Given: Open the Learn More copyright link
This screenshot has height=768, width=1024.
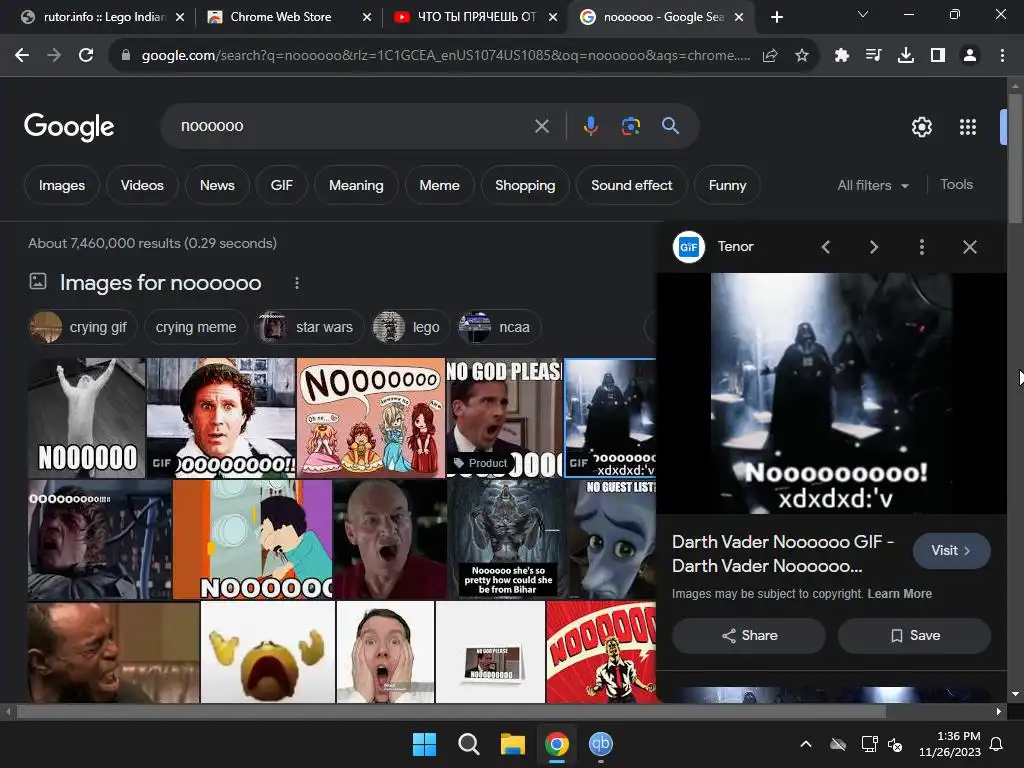Looking at the screenshot, I should [899, 594].
